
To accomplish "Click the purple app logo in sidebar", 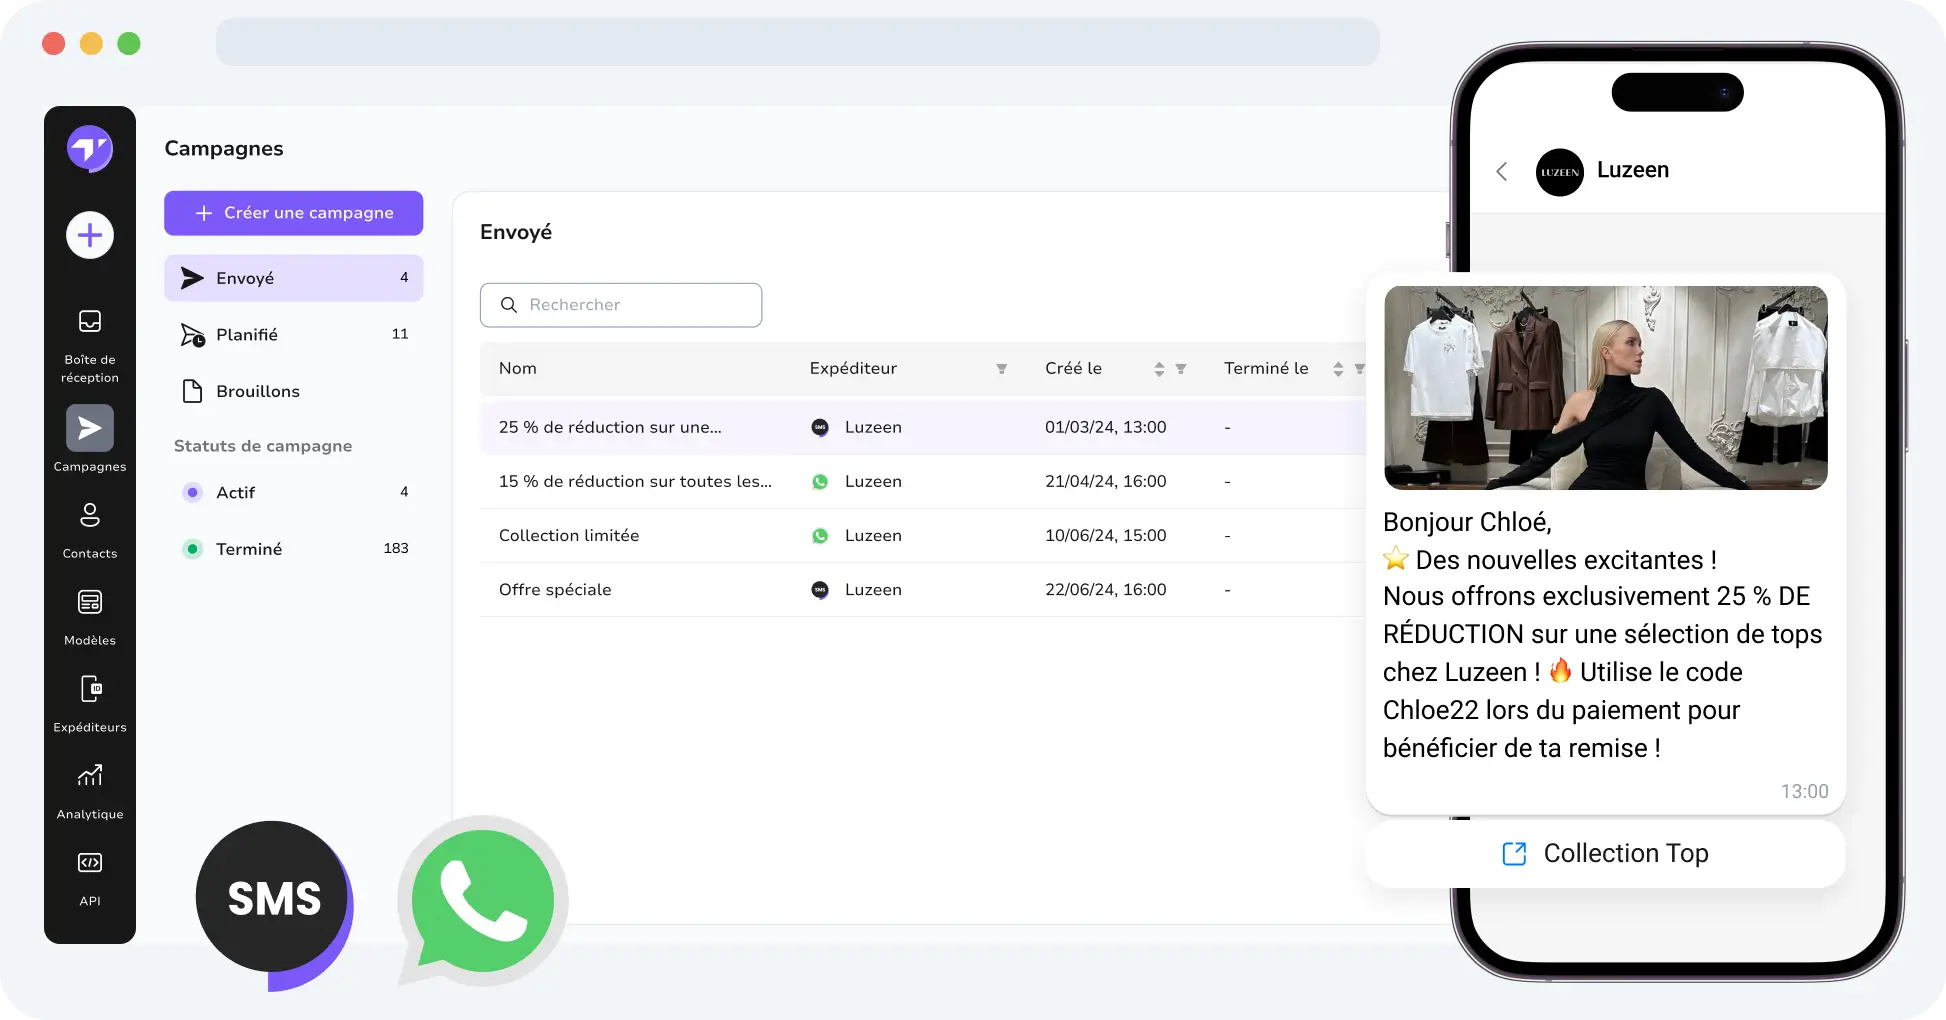I will tap(90, 149).
